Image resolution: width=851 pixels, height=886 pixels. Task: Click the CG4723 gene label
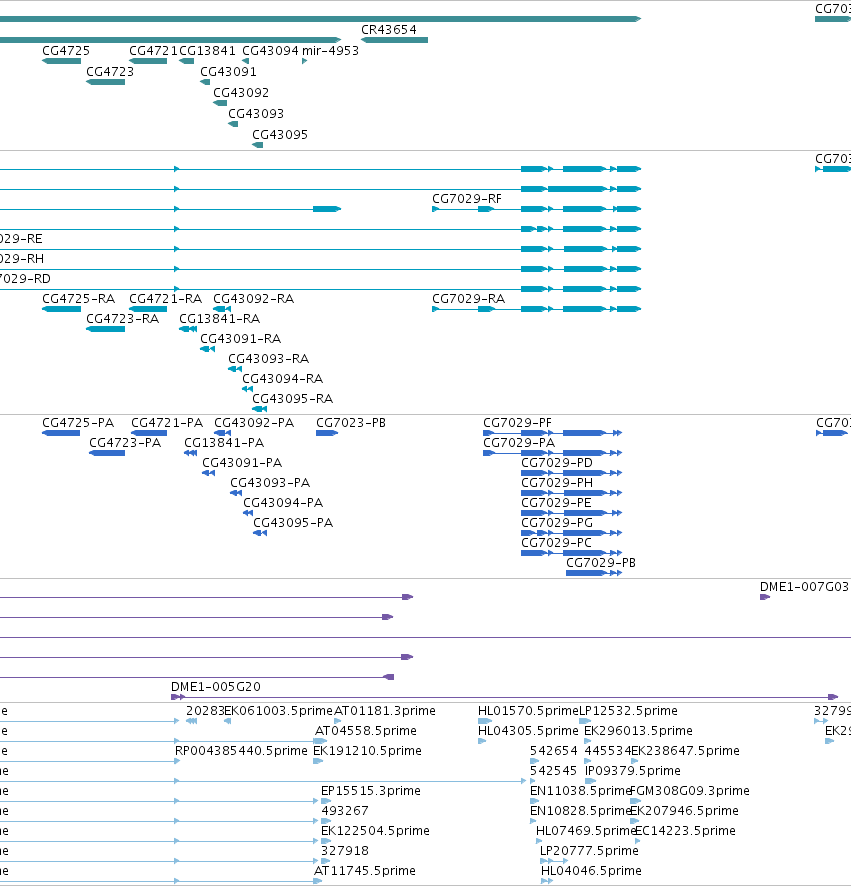[x=110, y=71]
